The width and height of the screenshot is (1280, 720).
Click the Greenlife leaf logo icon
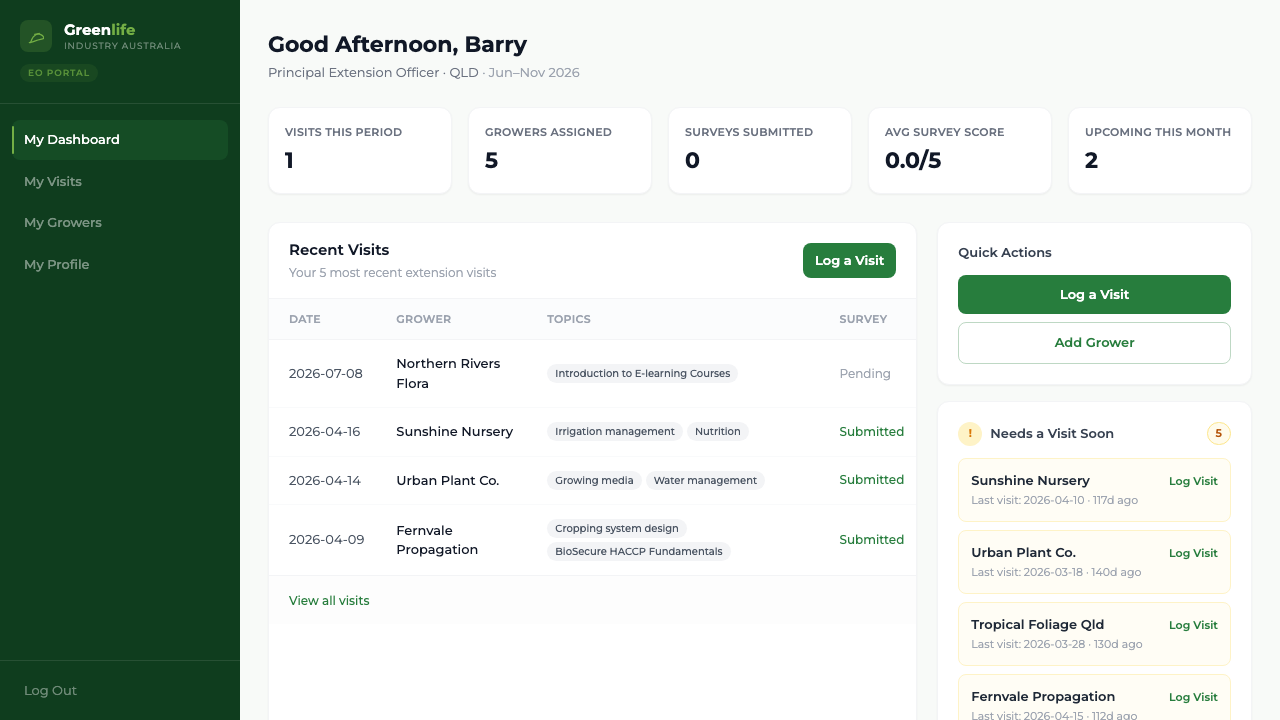(36, 36)
